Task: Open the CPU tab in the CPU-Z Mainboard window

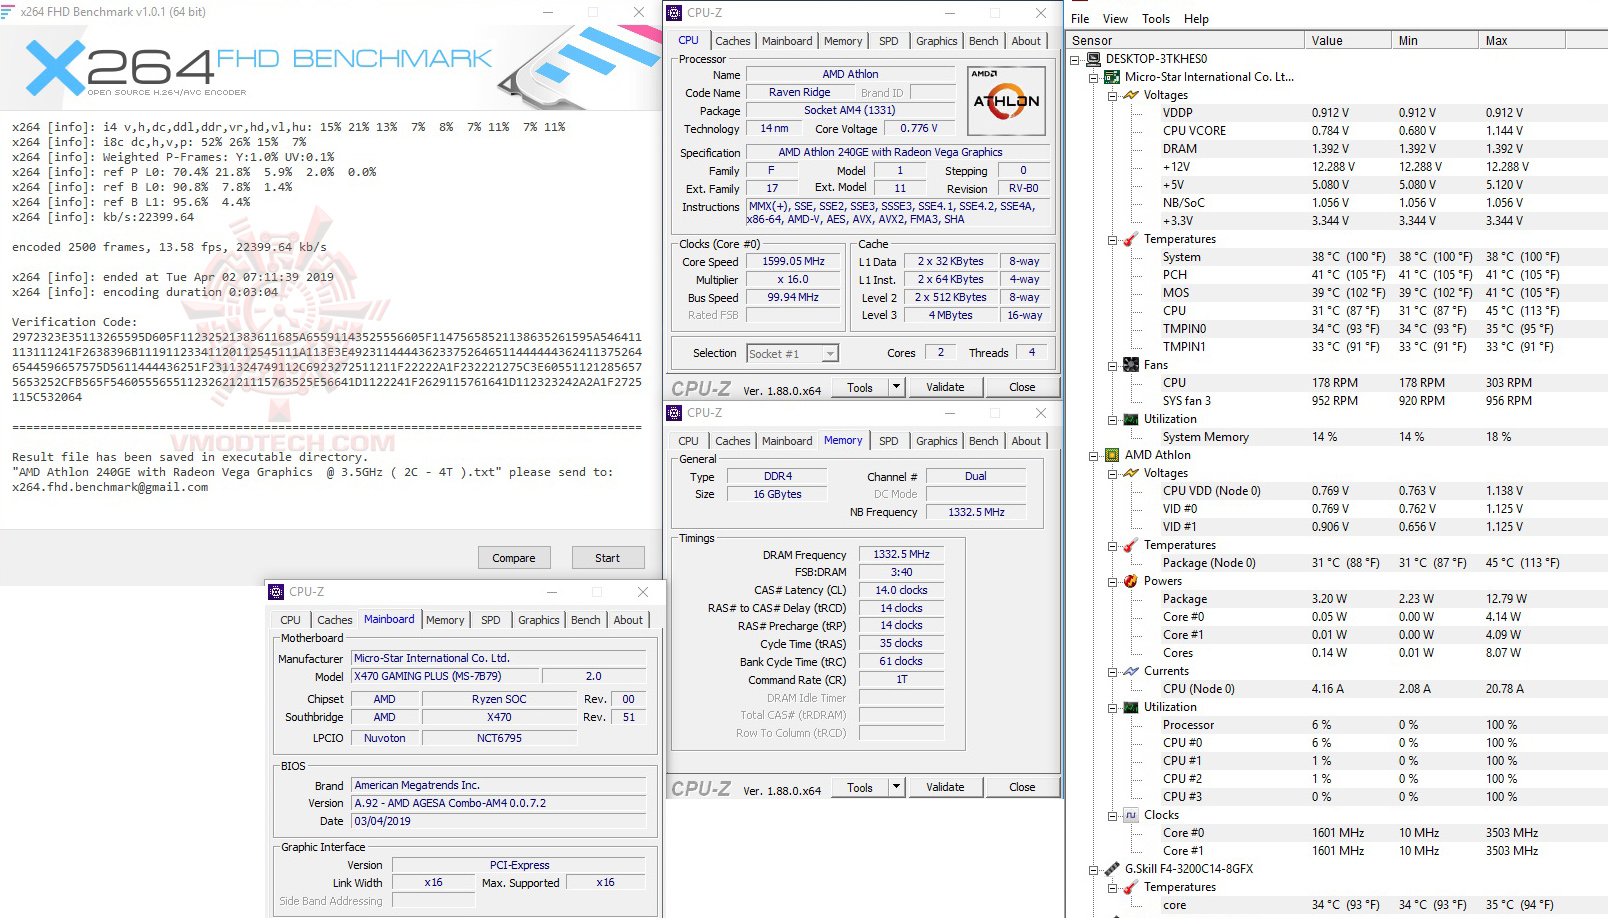Action: [x=290, y=620]
